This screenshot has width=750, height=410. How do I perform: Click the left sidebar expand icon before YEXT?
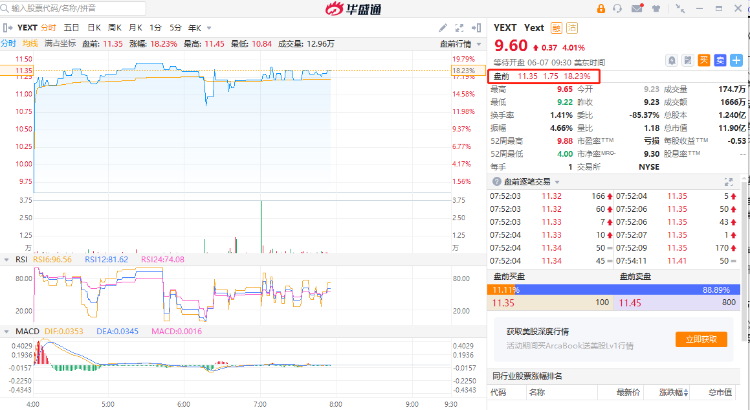(x=7, y=28)
